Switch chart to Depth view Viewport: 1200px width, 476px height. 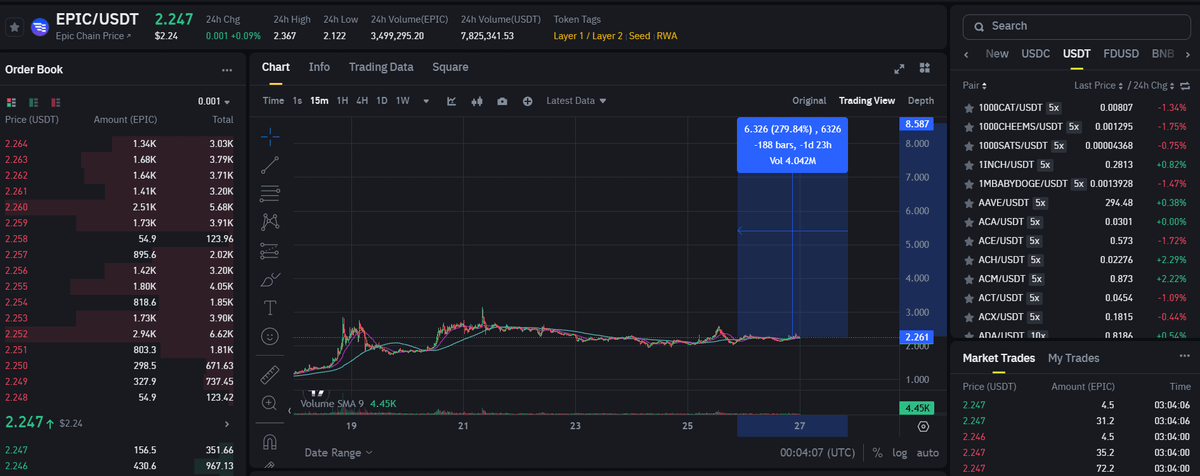pos(921,101)
